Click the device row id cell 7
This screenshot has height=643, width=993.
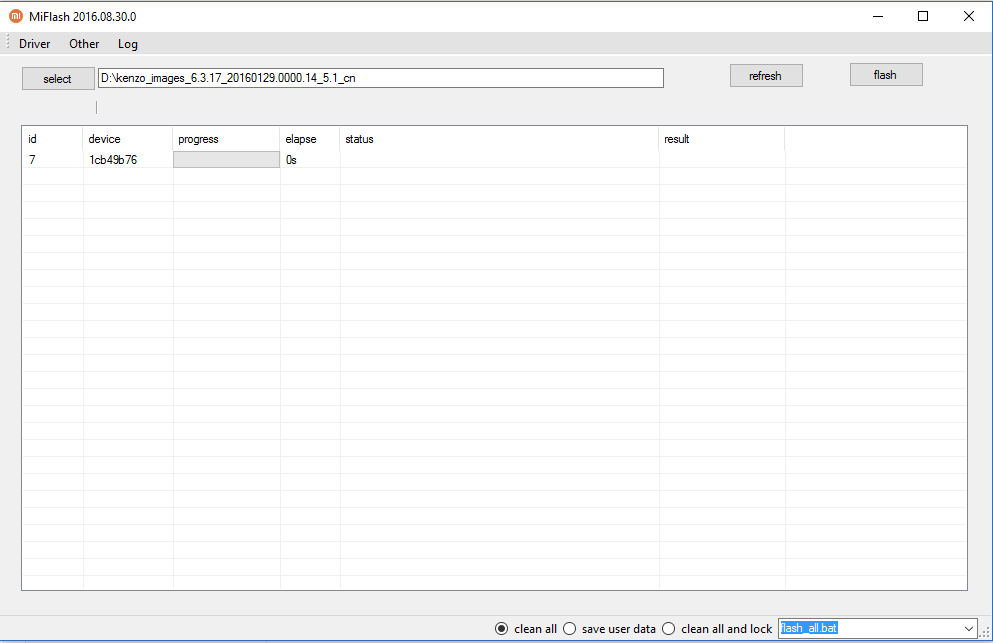(x=32, y=160)
